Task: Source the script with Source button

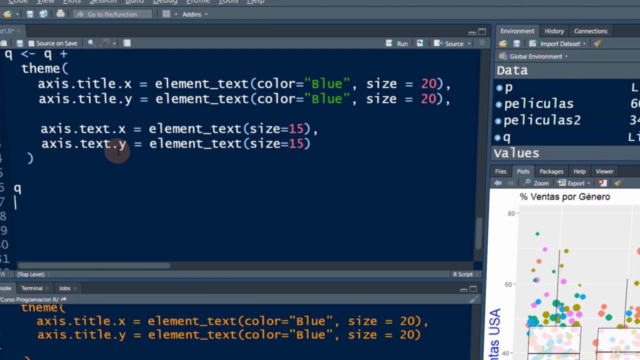Action: (x=449, y=43)
